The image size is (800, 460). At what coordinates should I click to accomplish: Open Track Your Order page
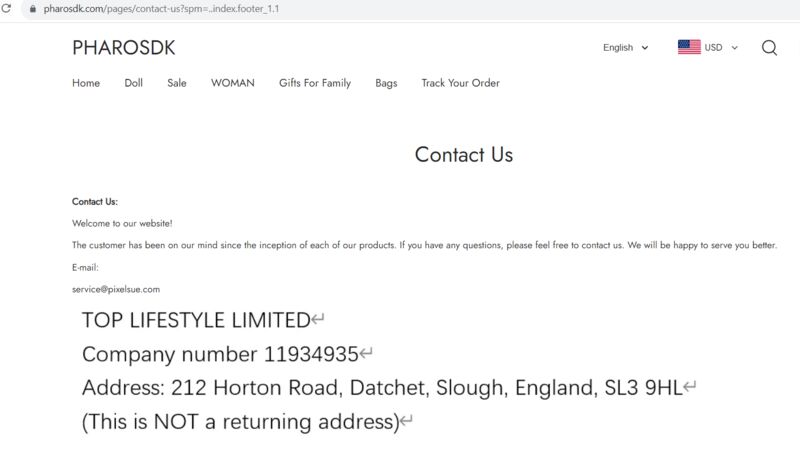pos(460,83)
